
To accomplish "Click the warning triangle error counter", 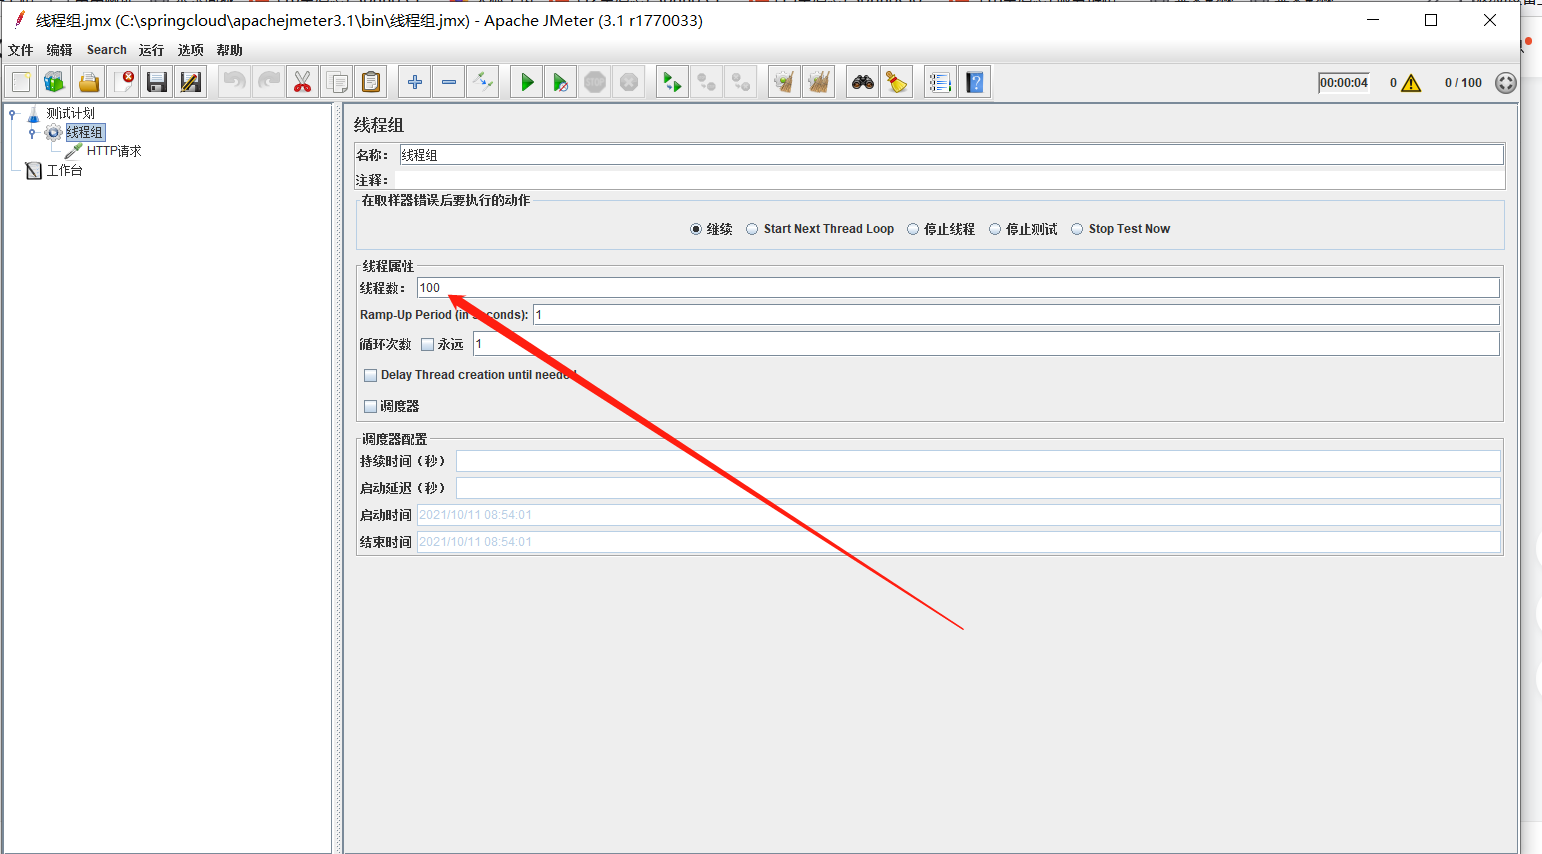I will [x=1411, y=83].
